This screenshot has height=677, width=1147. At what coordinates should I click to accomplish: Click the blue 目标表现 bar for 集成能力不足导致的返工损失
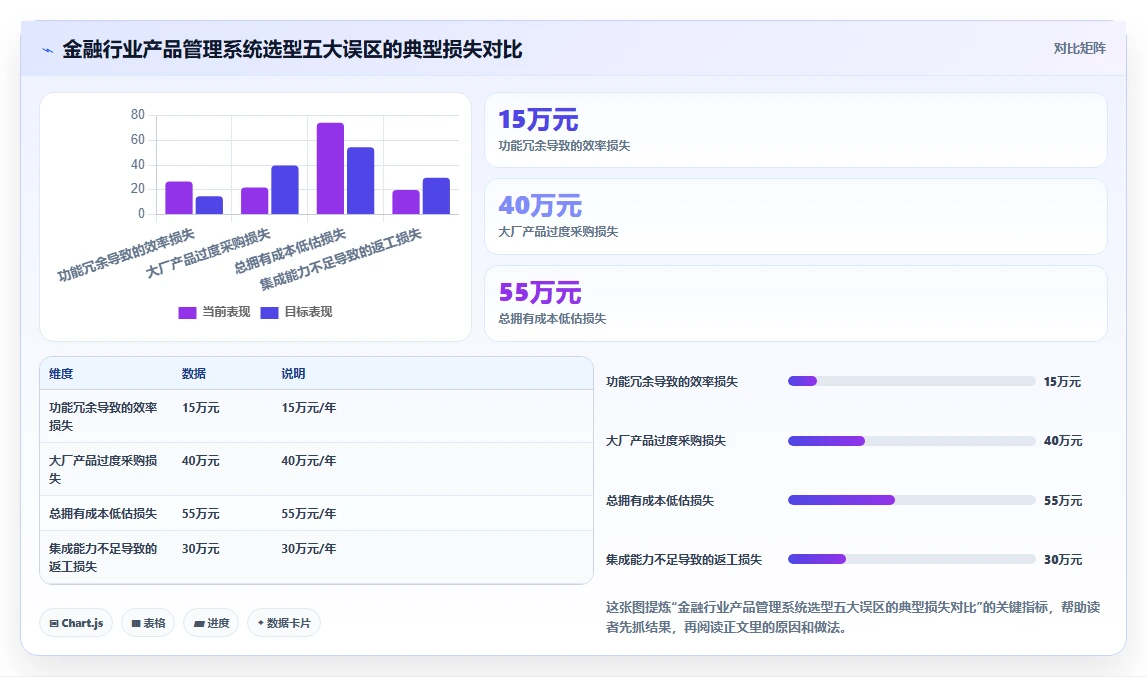tap(436, 196)
